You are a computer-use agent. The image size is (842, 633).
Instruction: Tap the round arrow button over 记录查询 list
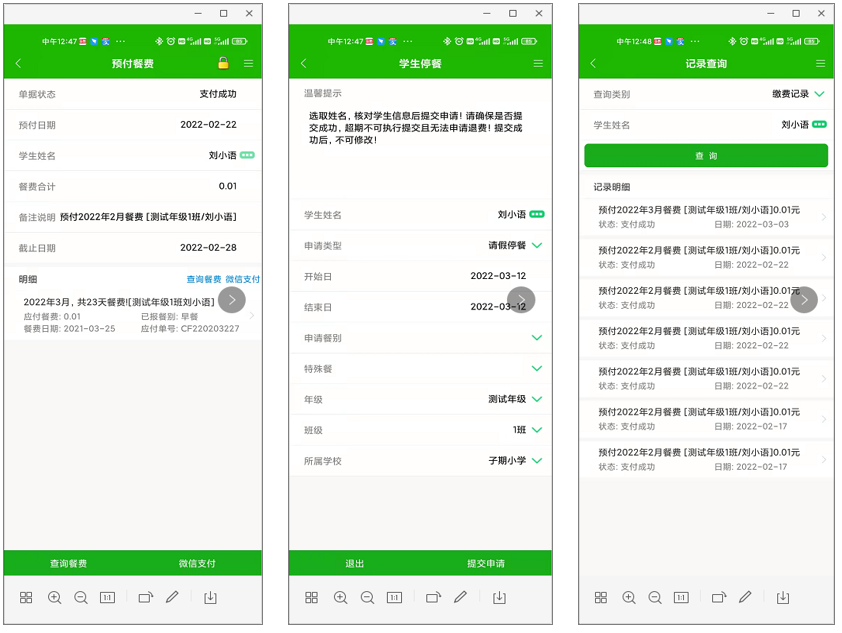804,300
